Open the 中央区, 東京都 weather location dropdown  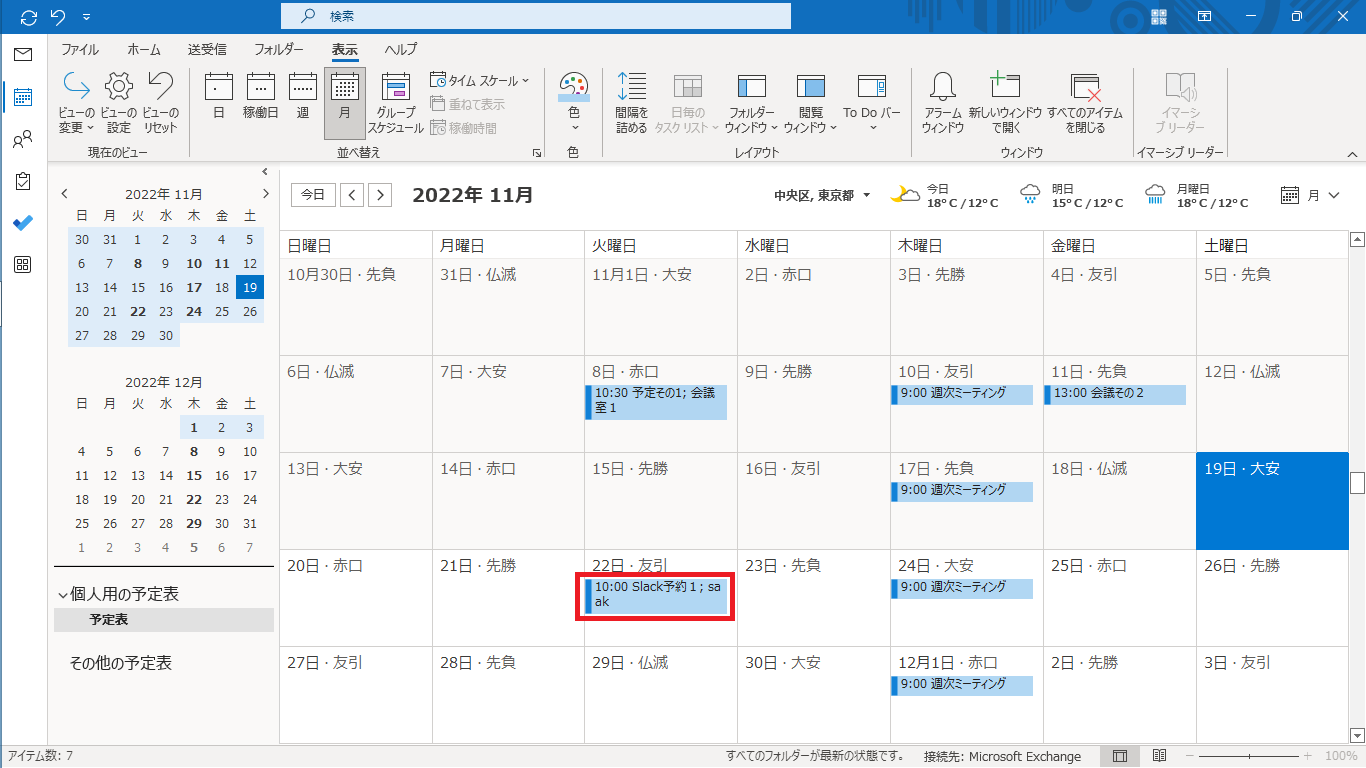(x=822, y=195)
